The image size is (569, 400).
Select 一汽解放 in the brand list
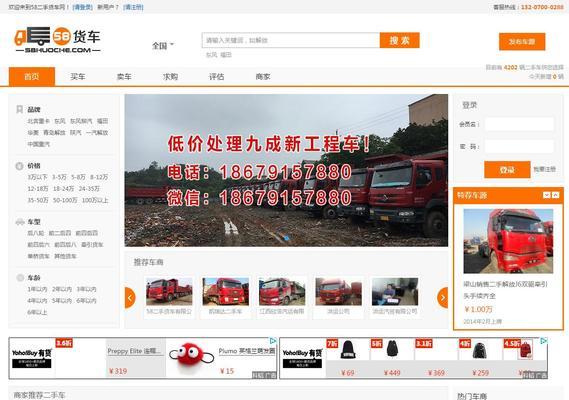click(97, 132)
